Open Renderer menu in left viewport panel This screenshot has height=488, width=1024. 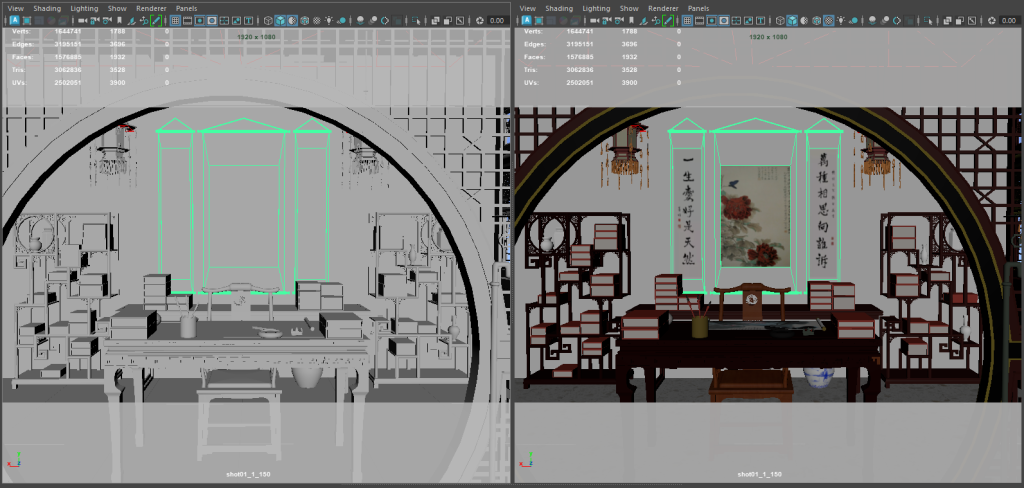151,8
